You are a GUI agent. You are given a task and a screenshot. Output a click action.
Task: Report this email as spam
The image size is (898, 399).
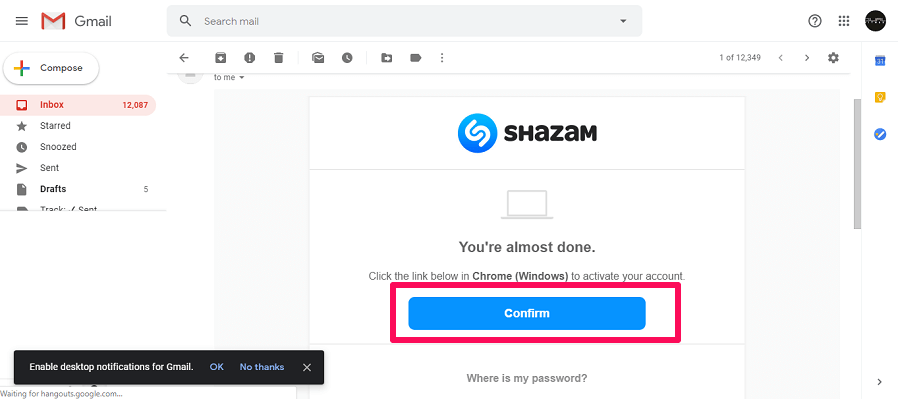[x=249, y=58]
